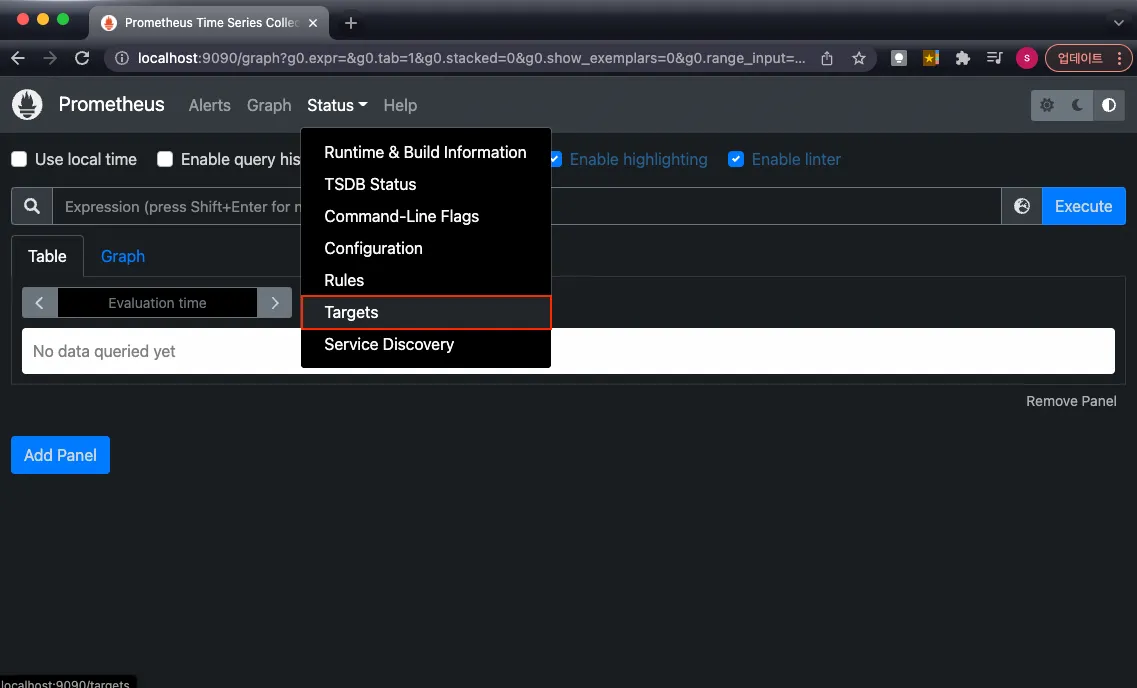This screenshot has width=1137, height=688.
Task: Click the Add Panel button
Action: coord(60,455)
